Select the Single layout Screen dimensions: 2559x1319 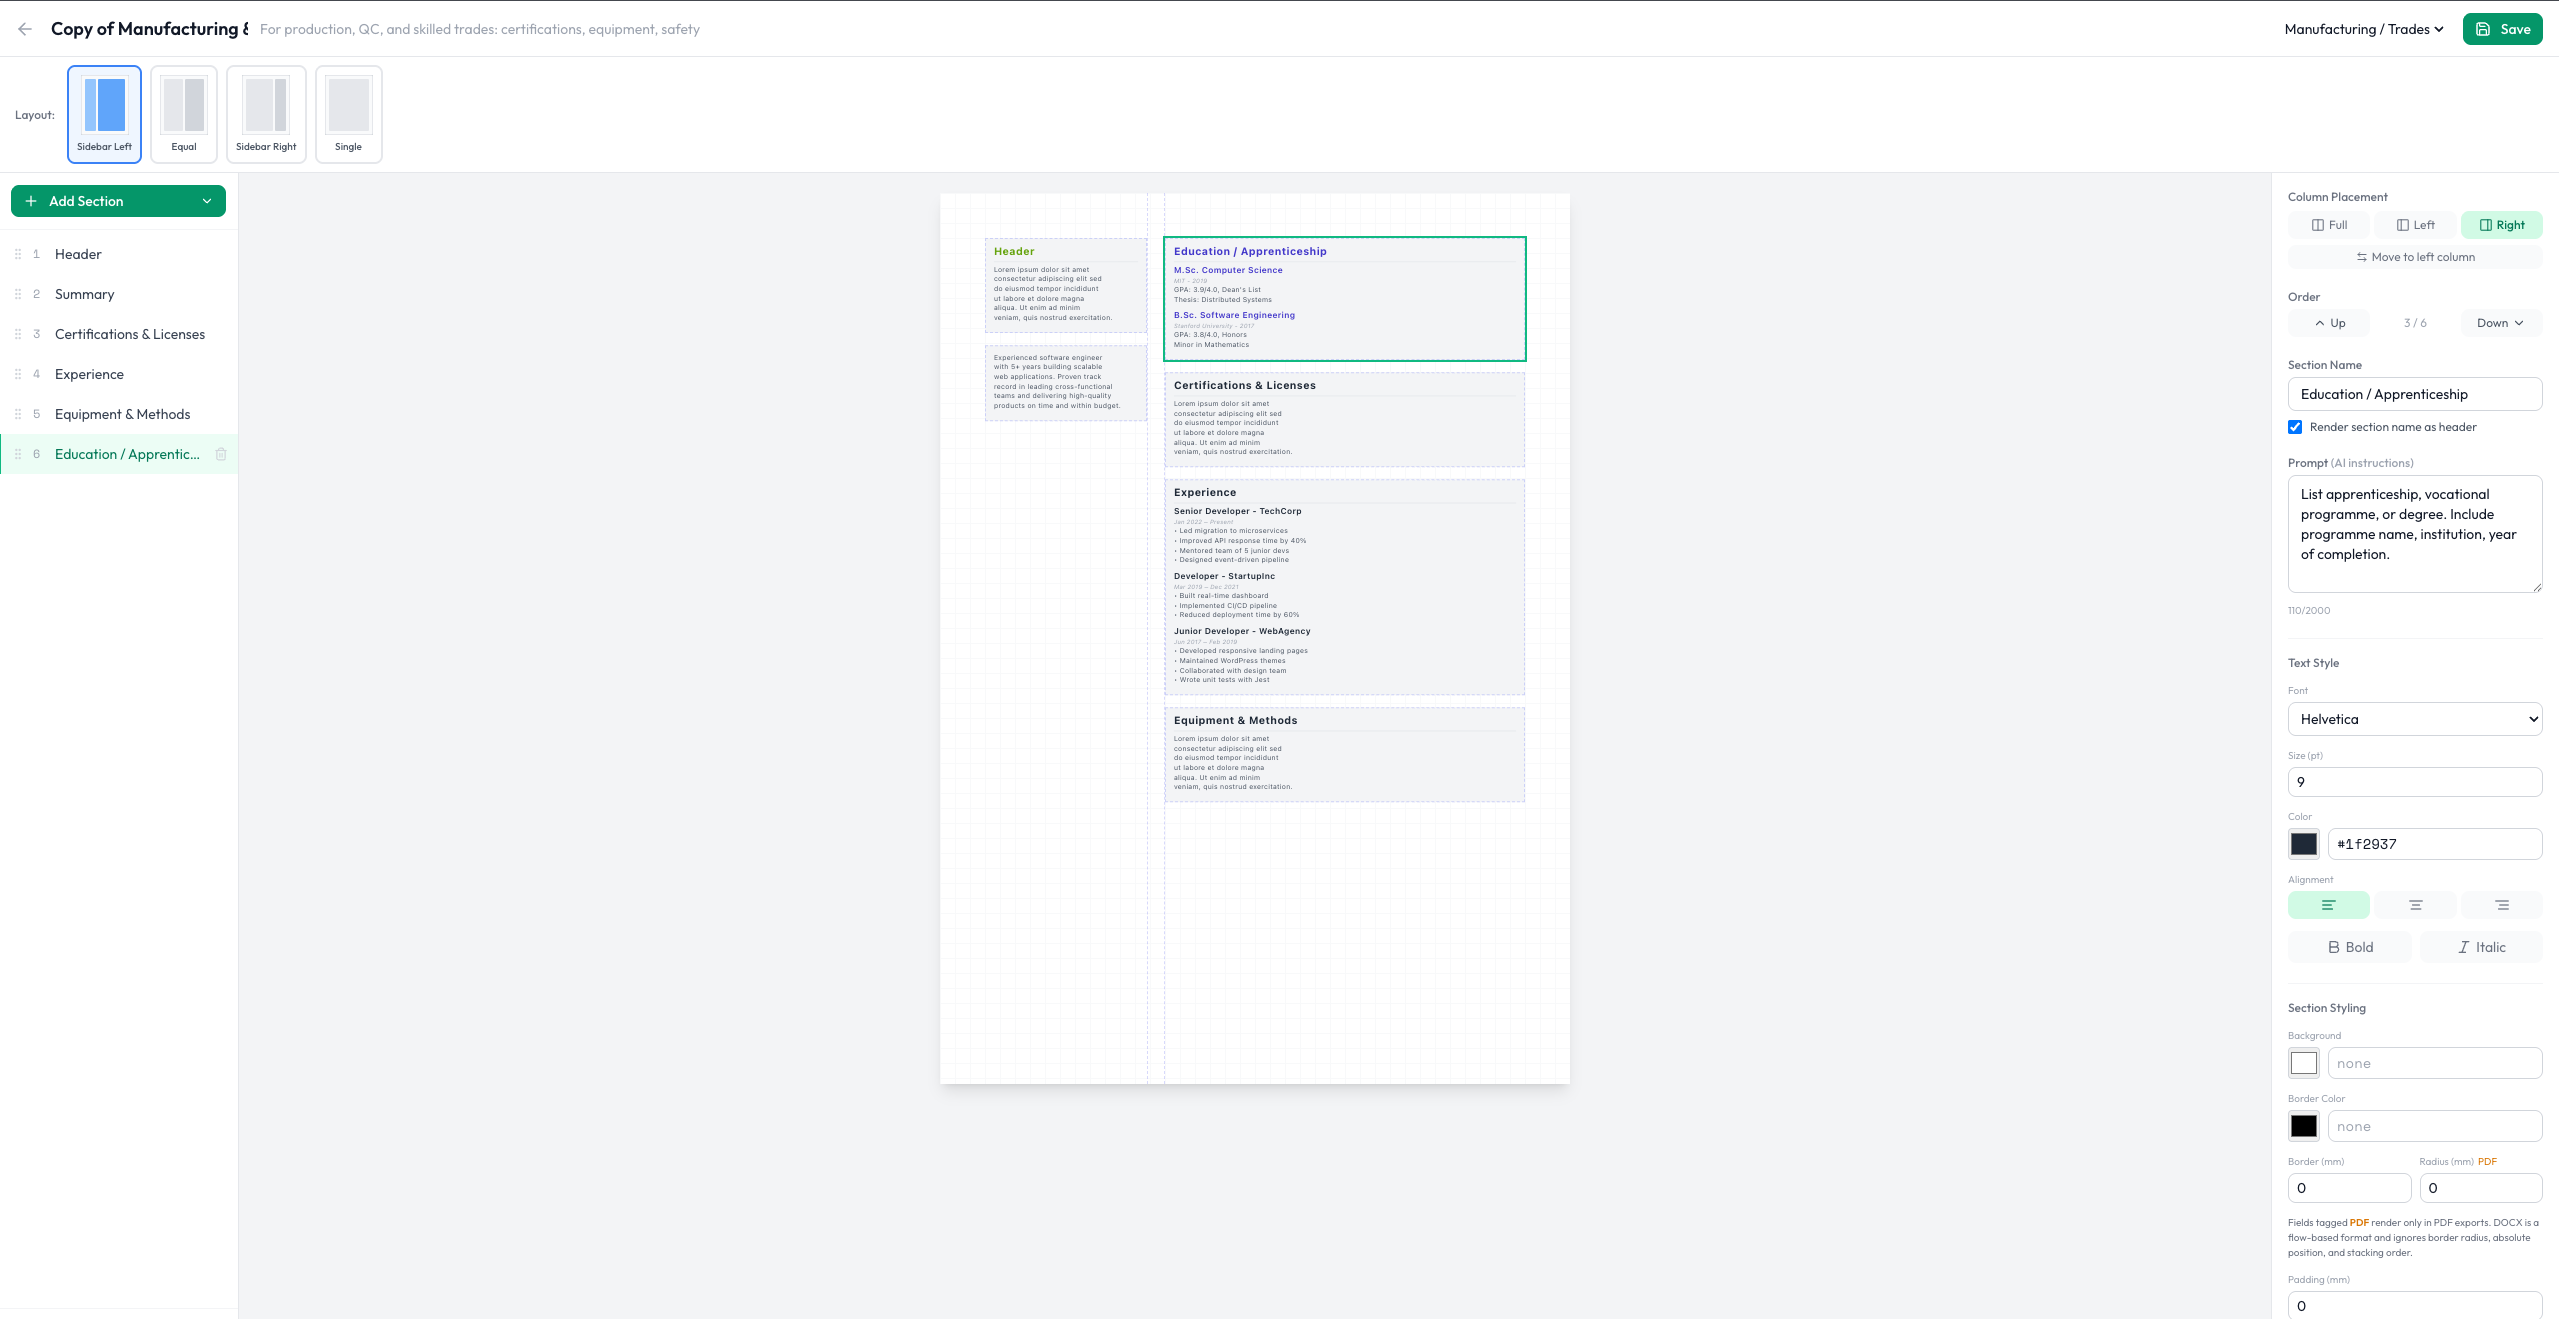click(348, 114)
